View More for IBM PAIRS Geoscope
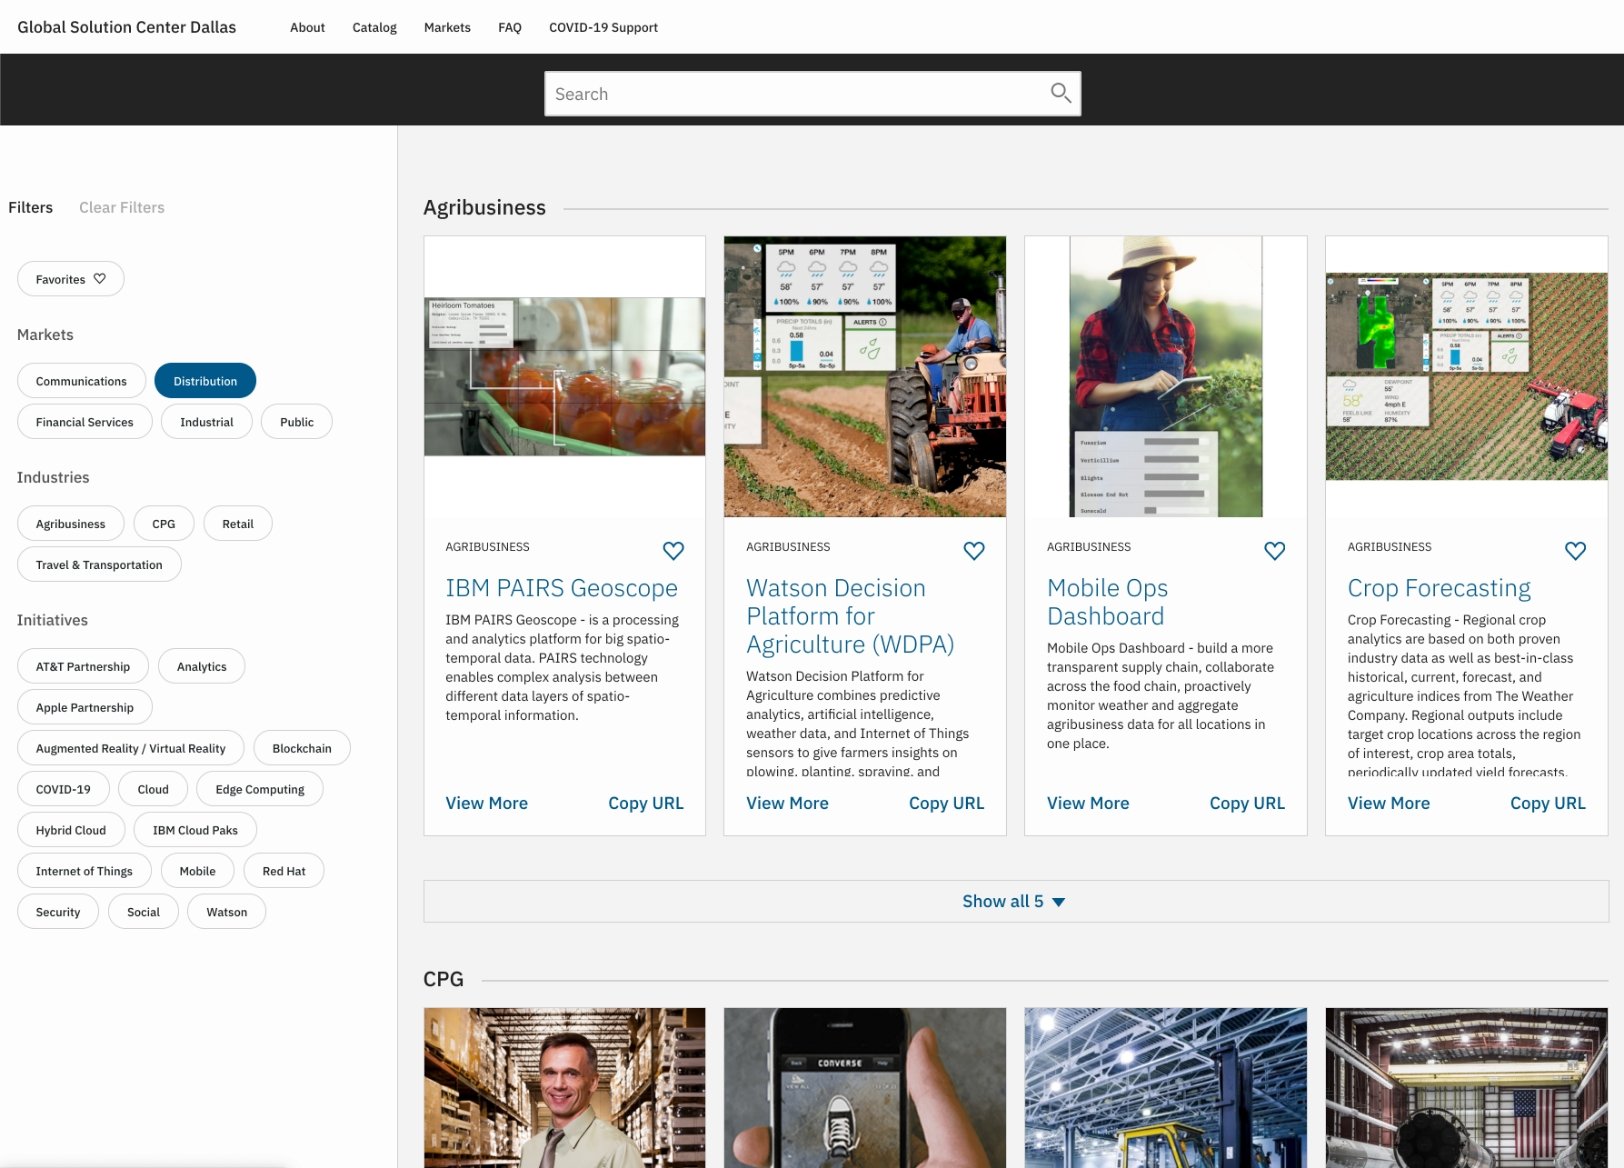The image size is (1624, 1168). coord(487,804)
